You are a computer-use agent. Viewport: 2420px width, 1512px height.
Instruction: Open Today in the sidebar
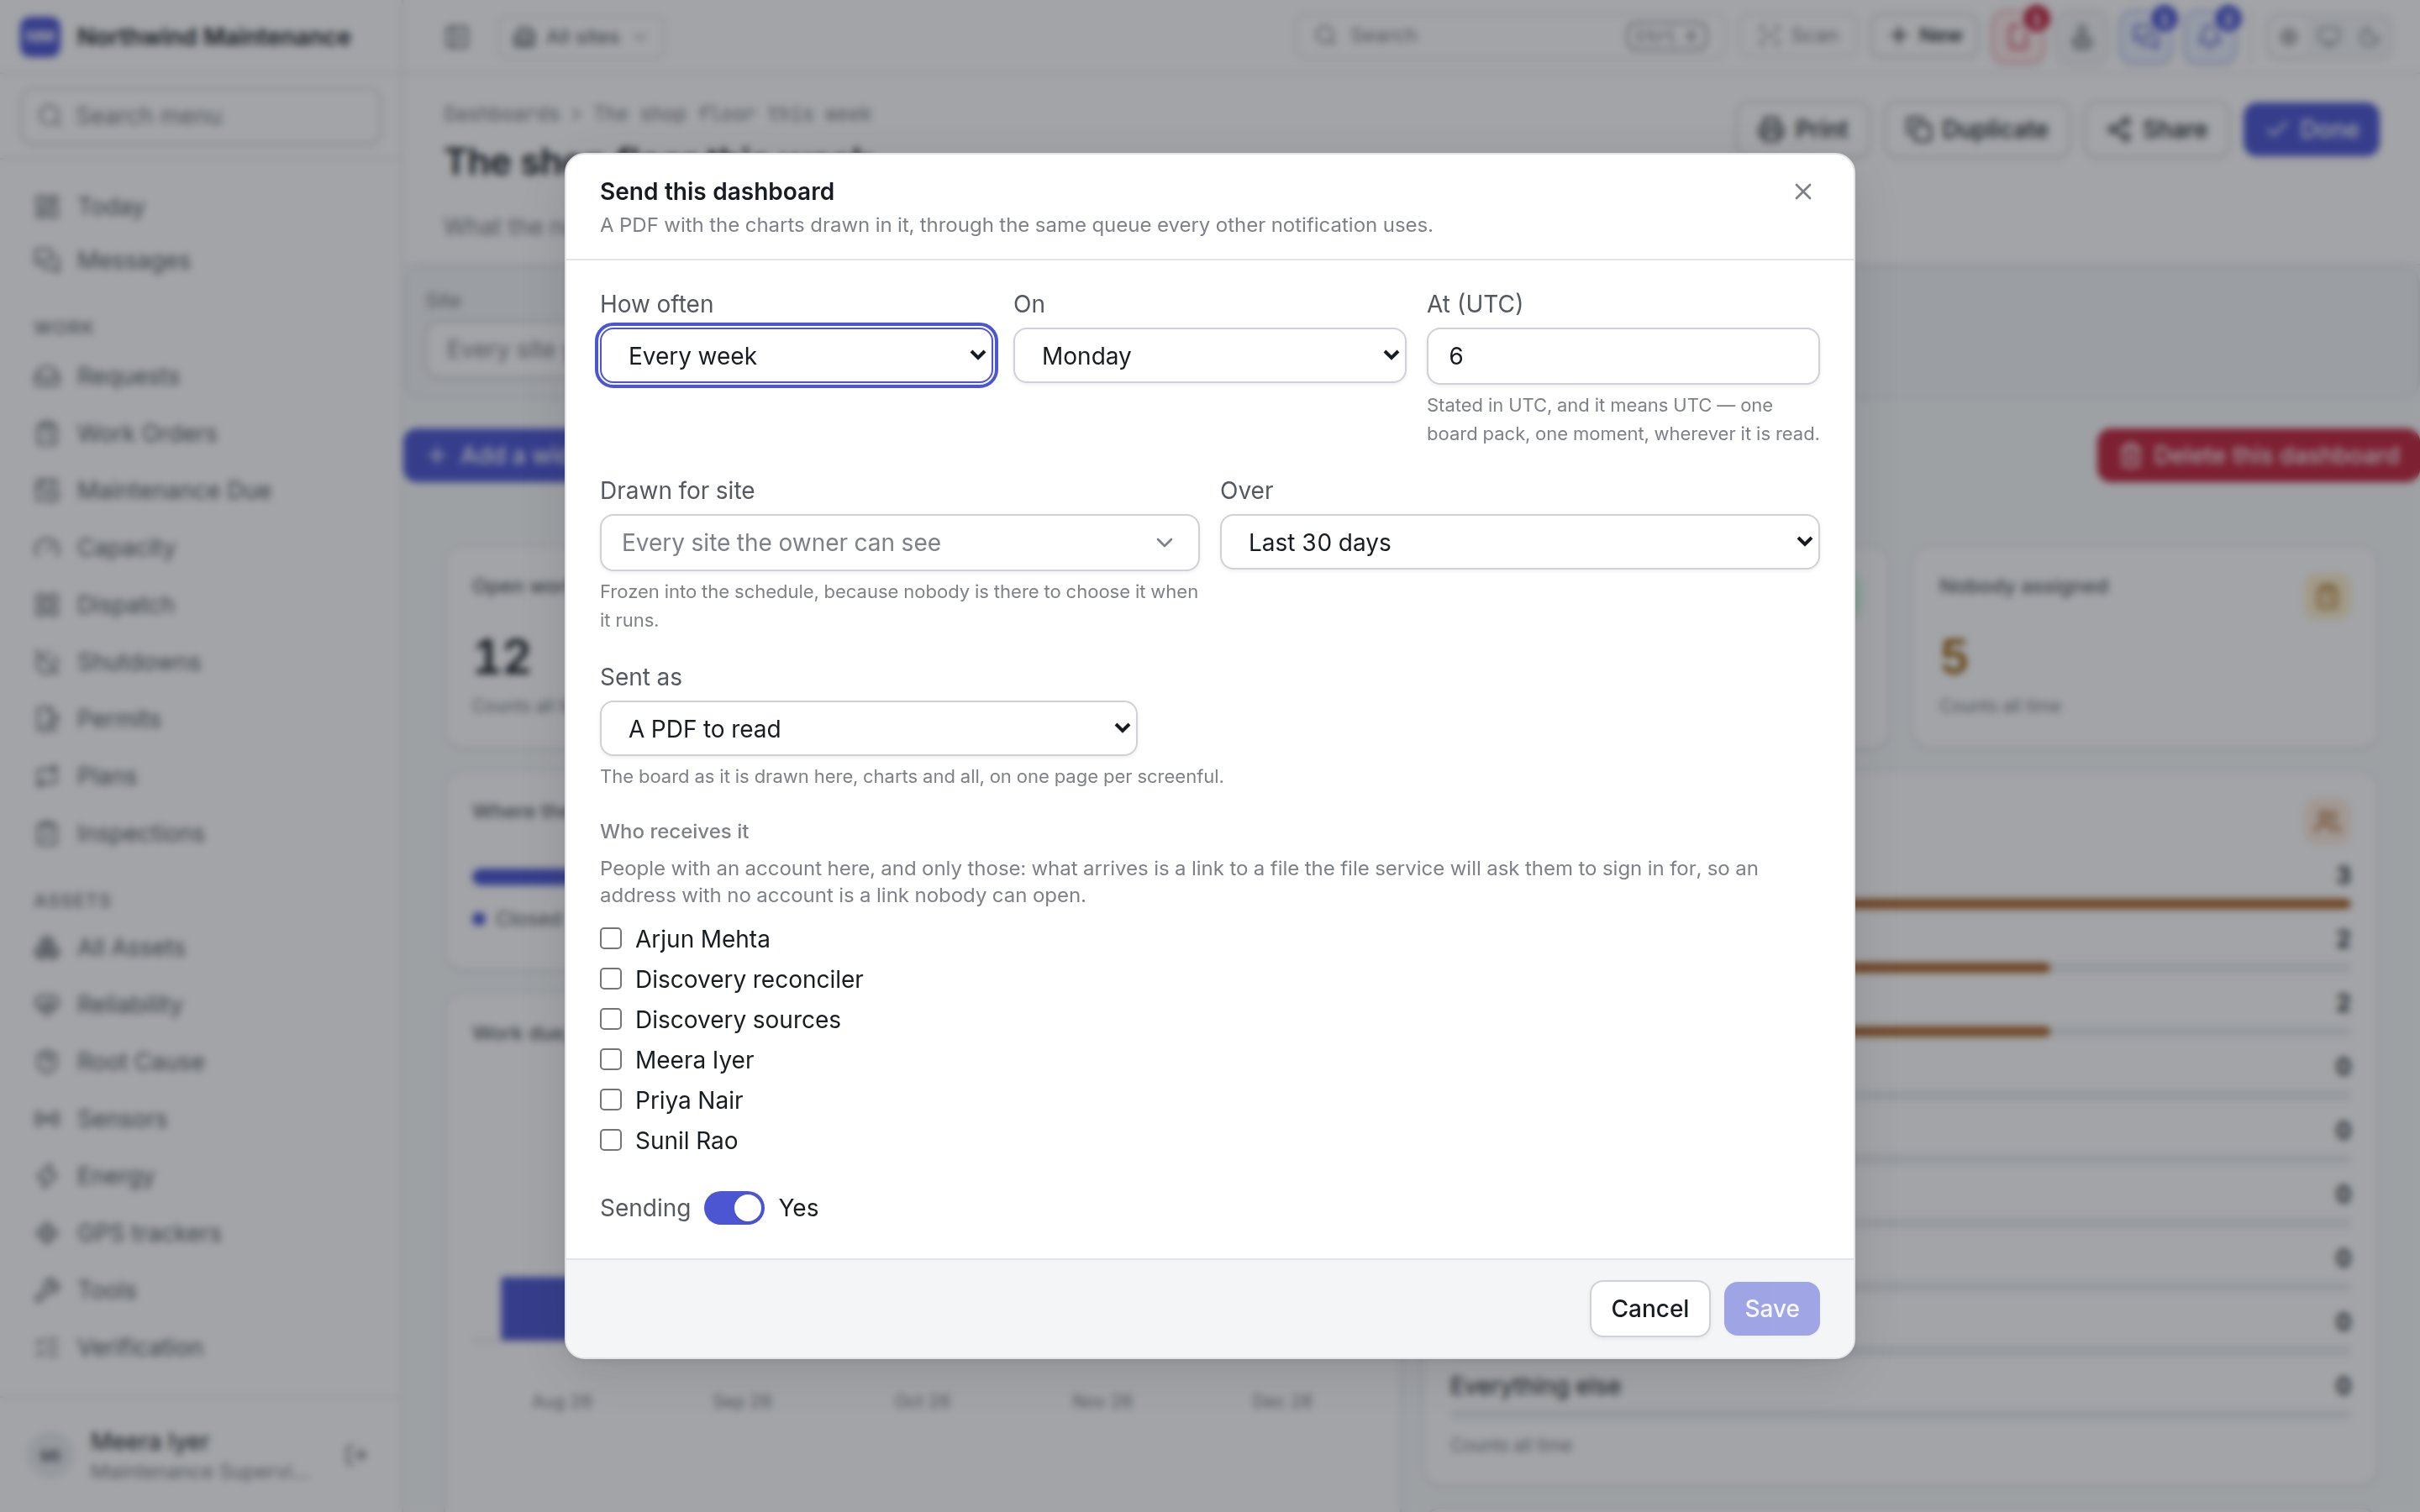click(x=111, y=206)
